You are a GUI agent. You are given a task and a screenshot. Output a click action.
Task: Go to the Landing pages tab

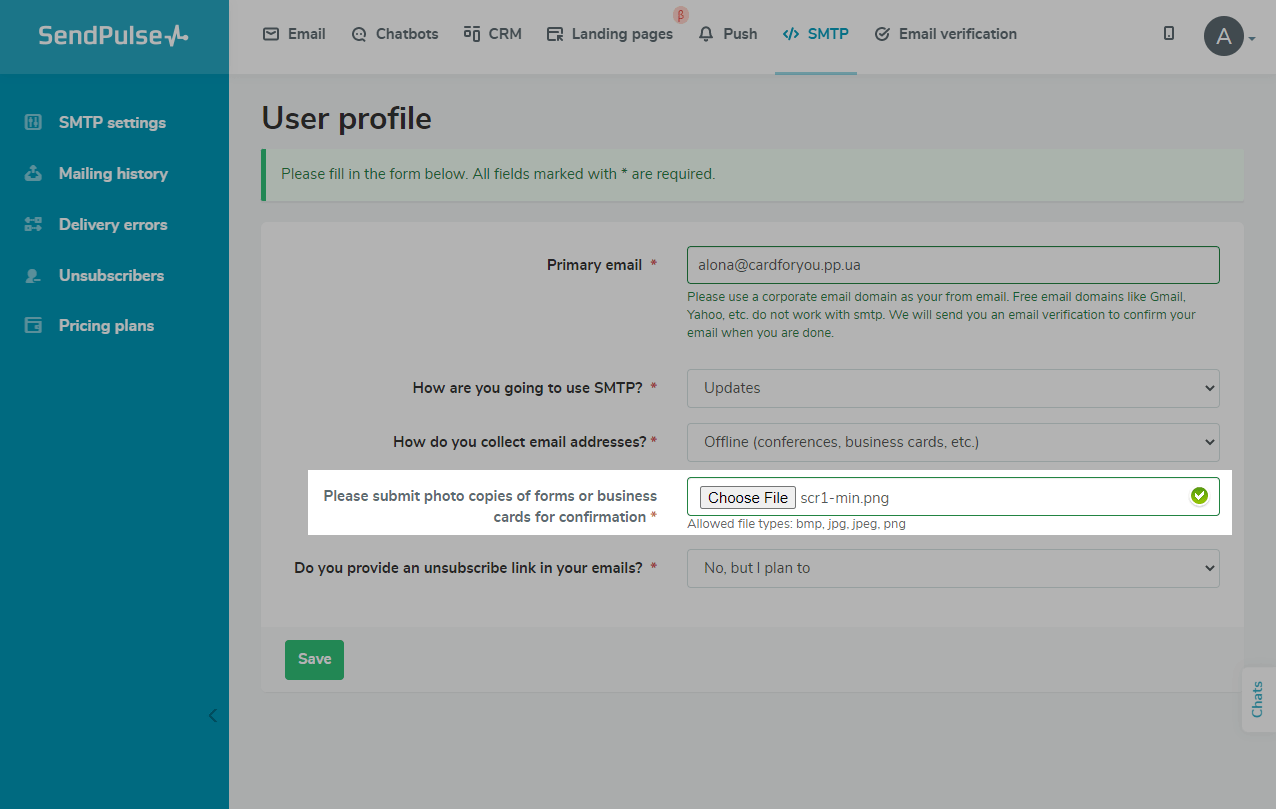[610, 34]
